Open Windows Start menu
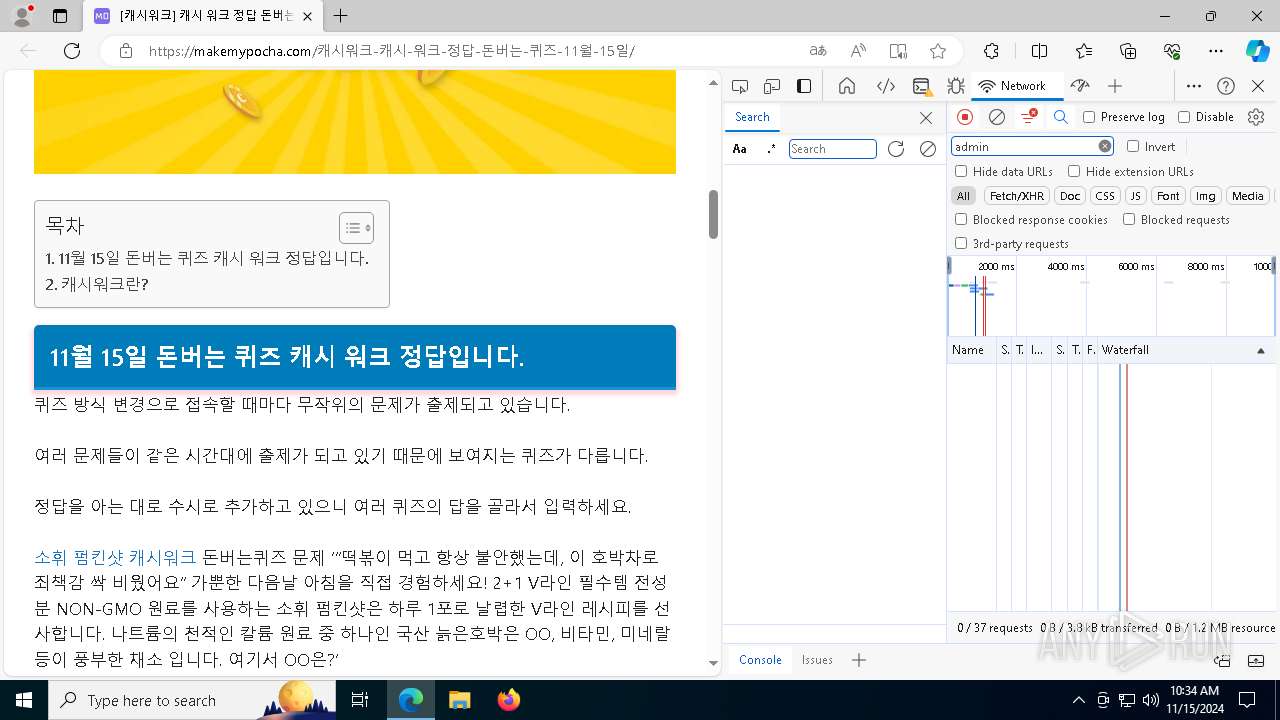 tap(24, 700)
